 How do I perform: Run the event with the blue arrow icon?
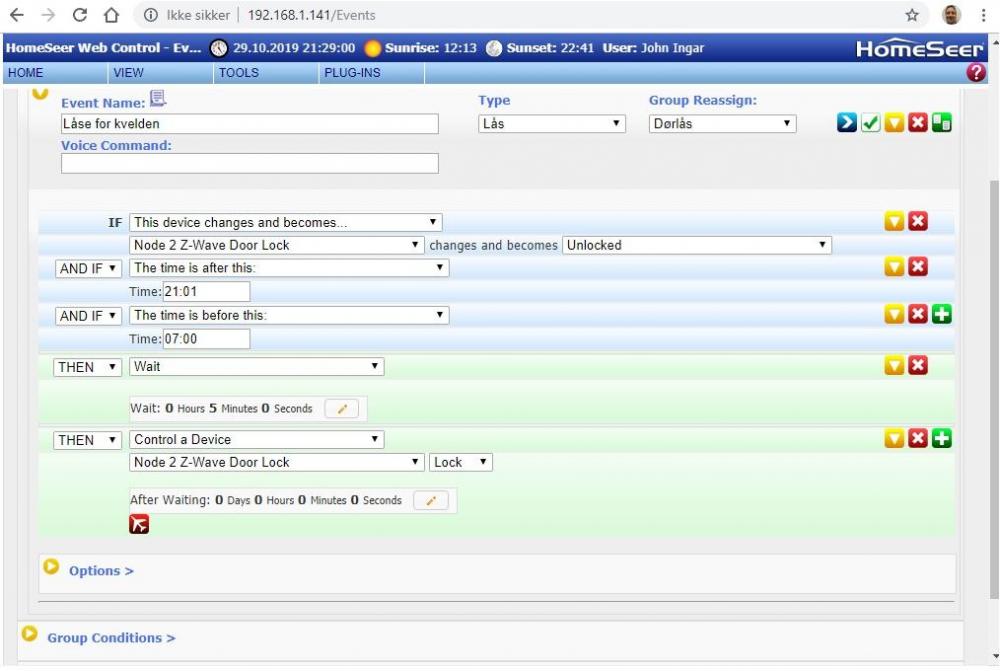point(847,123)
